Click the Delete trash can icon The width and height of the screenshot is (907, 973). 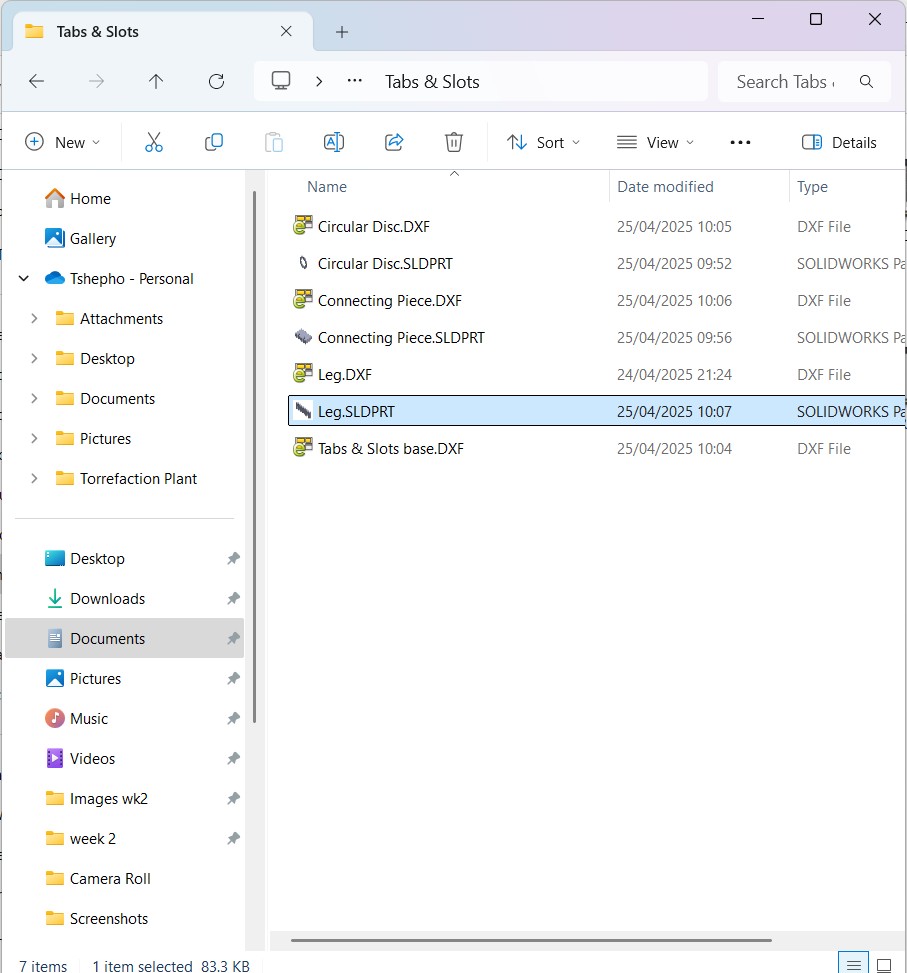click(454, 142)
